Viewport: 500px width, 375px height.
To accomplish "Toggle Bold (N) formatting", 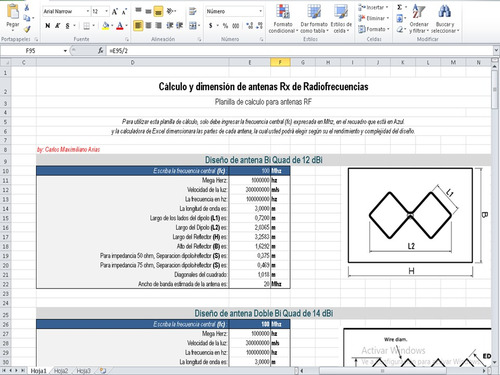I will [48, 26].
